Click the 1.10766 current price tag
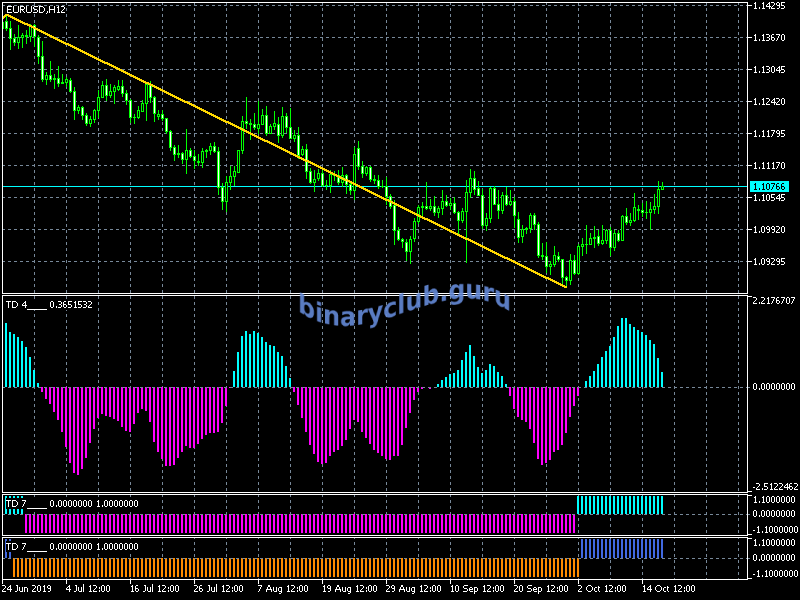 pyautogui.click(x=769, y=187)
